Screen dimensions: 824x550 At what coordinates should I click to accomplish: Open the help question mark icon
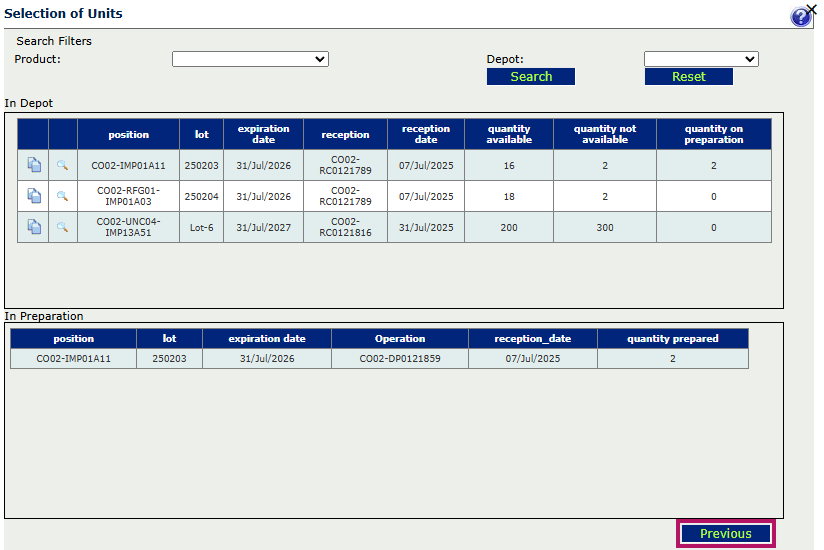[800, 17]
